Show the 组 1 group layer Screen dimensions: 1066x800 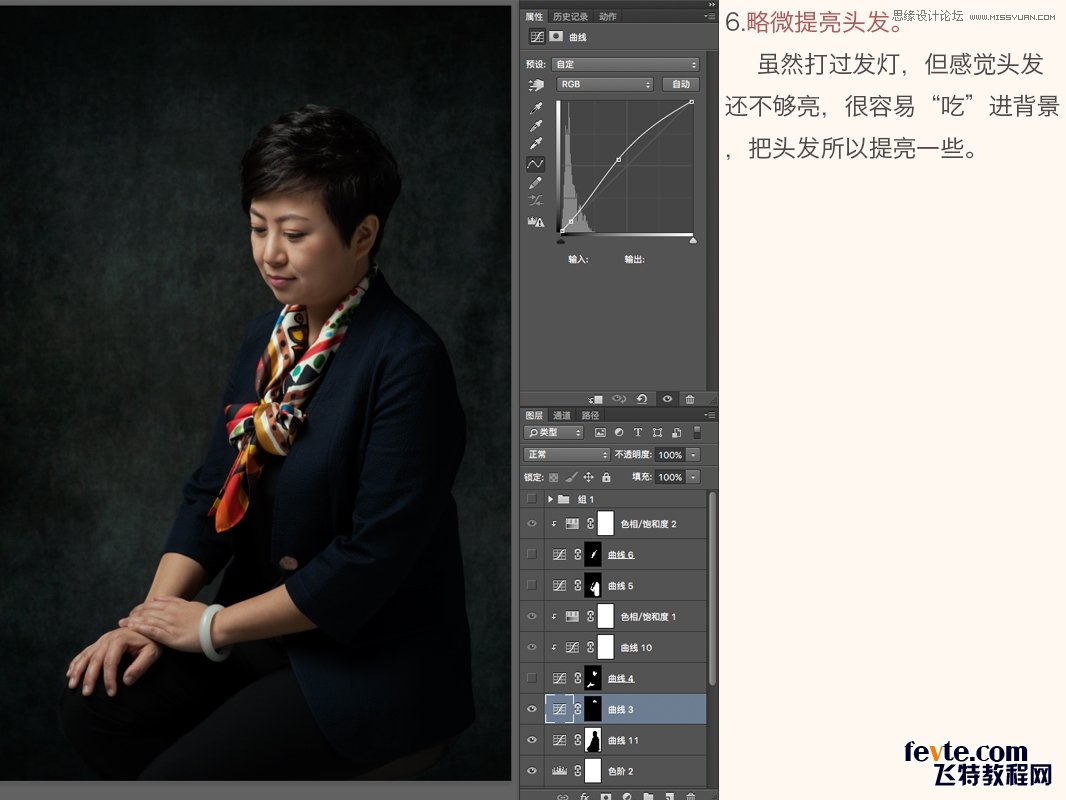532,499
